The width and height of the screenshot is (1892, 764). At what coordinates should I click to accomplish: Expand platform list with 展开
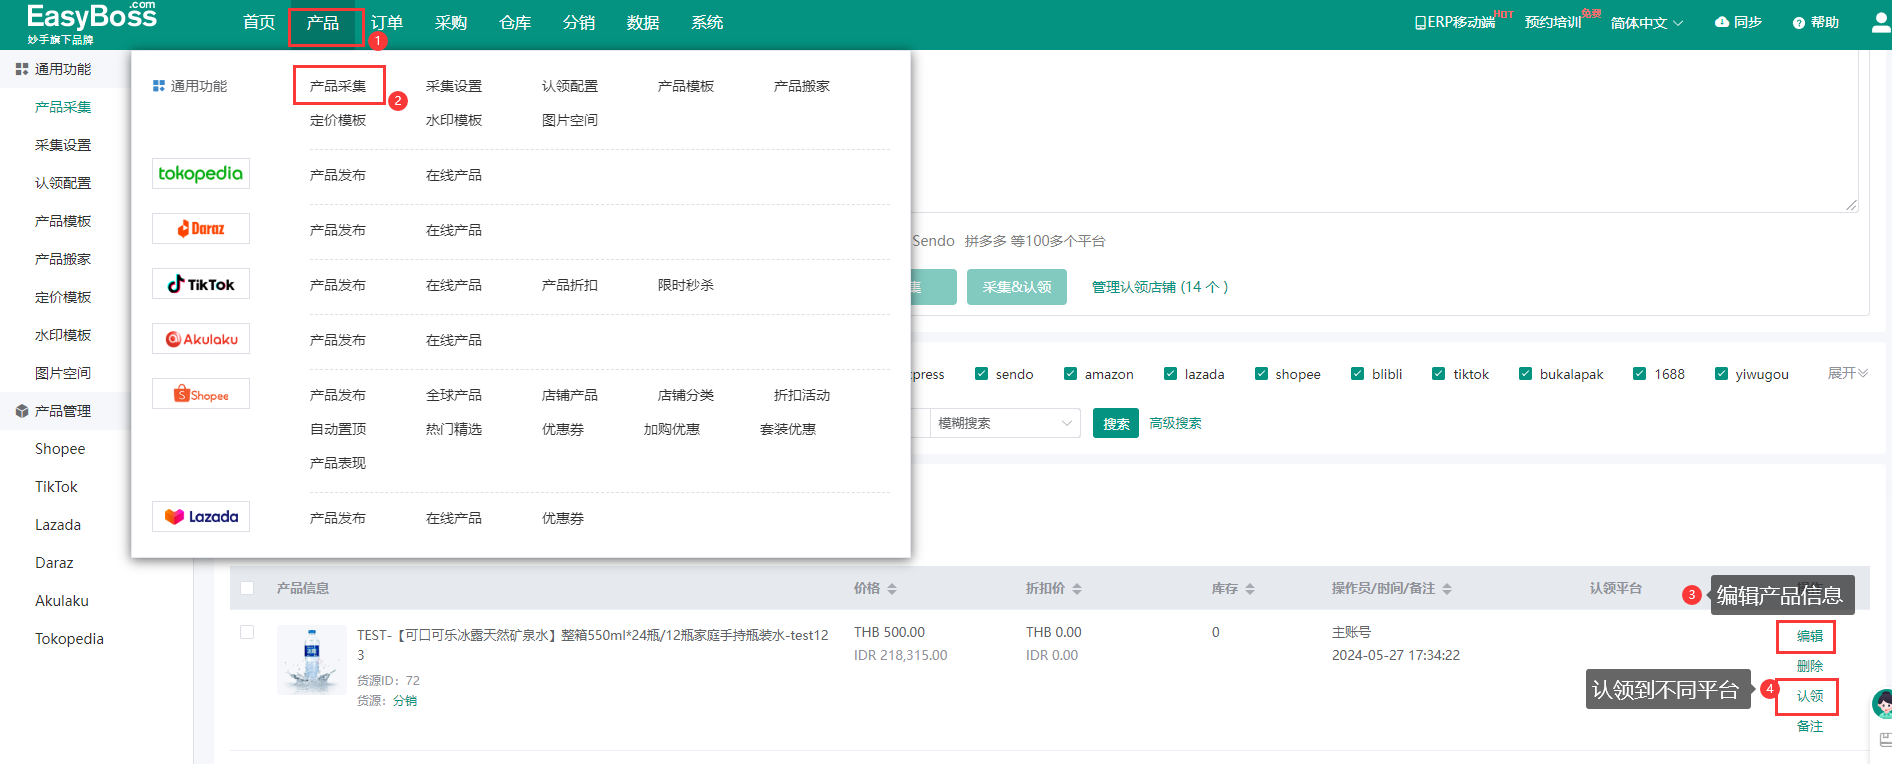click(1847, 373)
